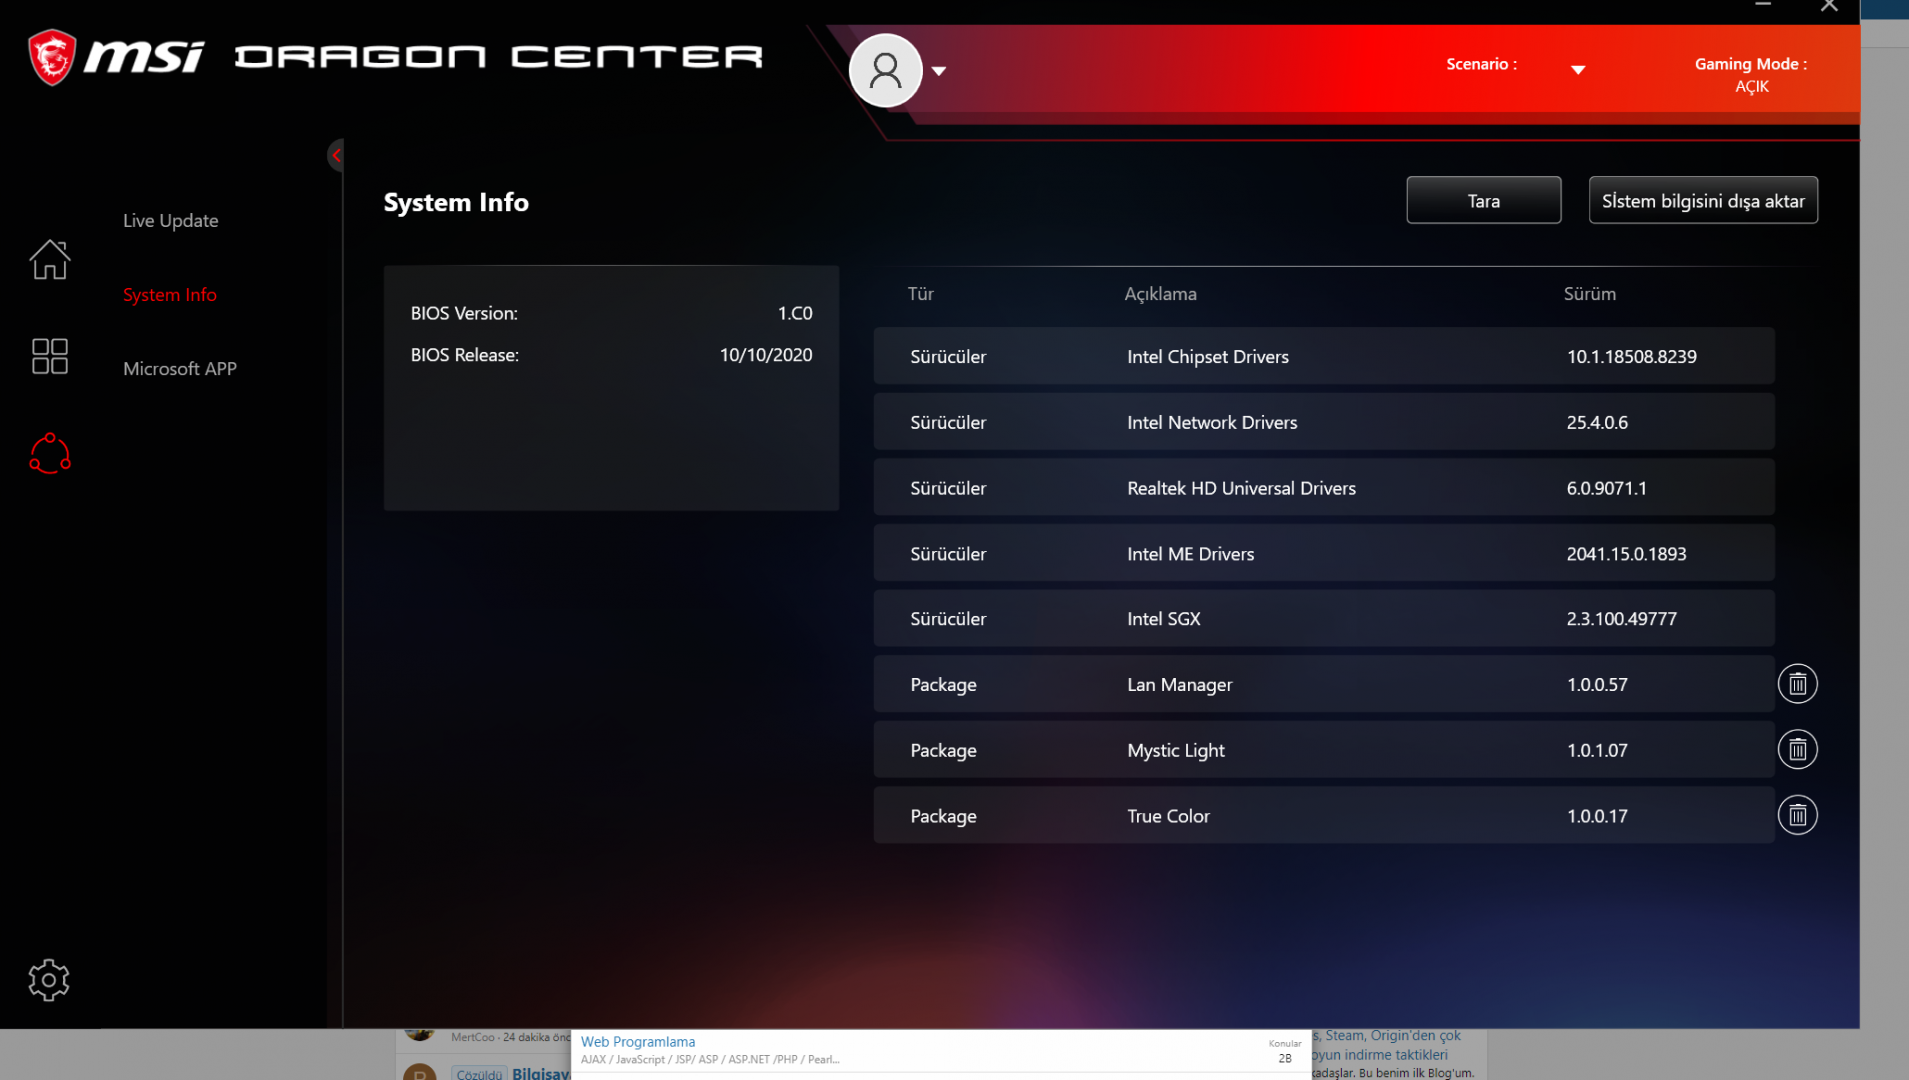
Task: Close the Dragon Center window
Action: pyautogui.click(x=1829, y=6)
